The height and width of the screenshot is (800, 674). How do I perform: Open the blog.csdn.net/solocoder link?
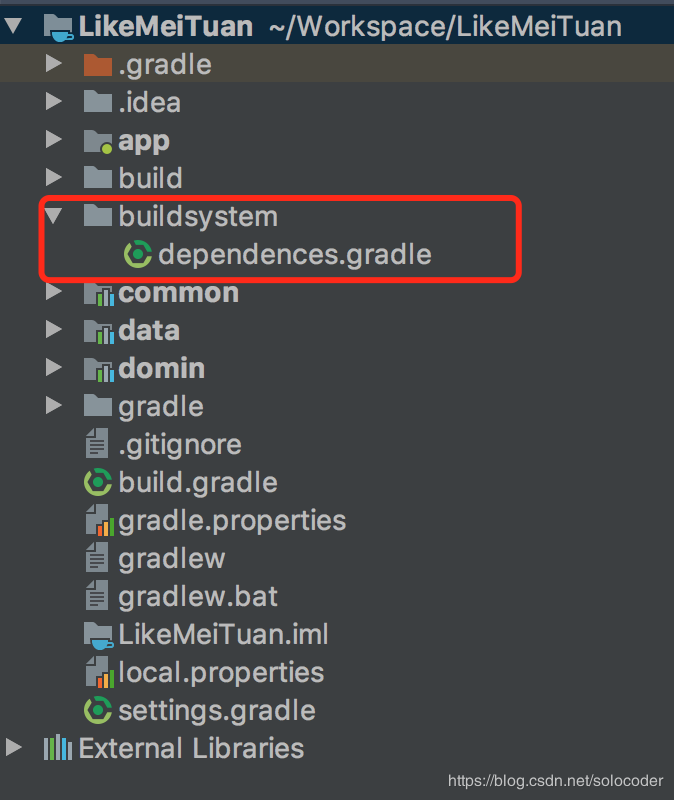point(556,781)
